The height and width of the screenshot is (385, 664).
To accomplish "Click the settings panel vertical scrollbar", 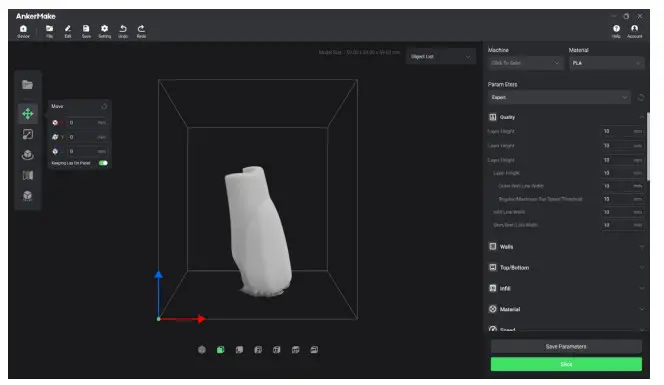I will coord(648,146).
